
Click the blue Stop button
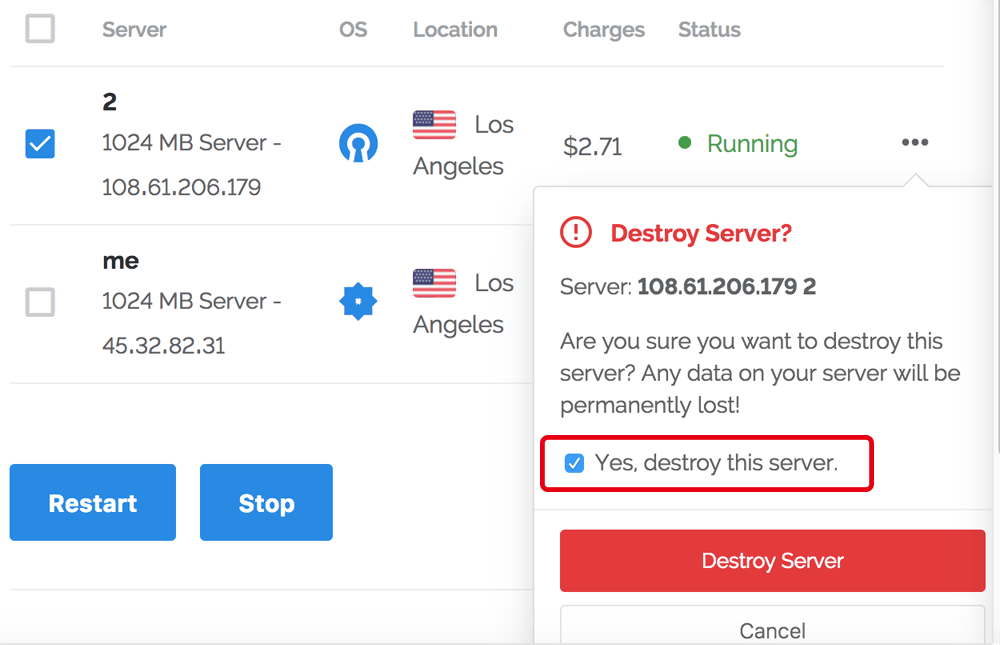266,502
